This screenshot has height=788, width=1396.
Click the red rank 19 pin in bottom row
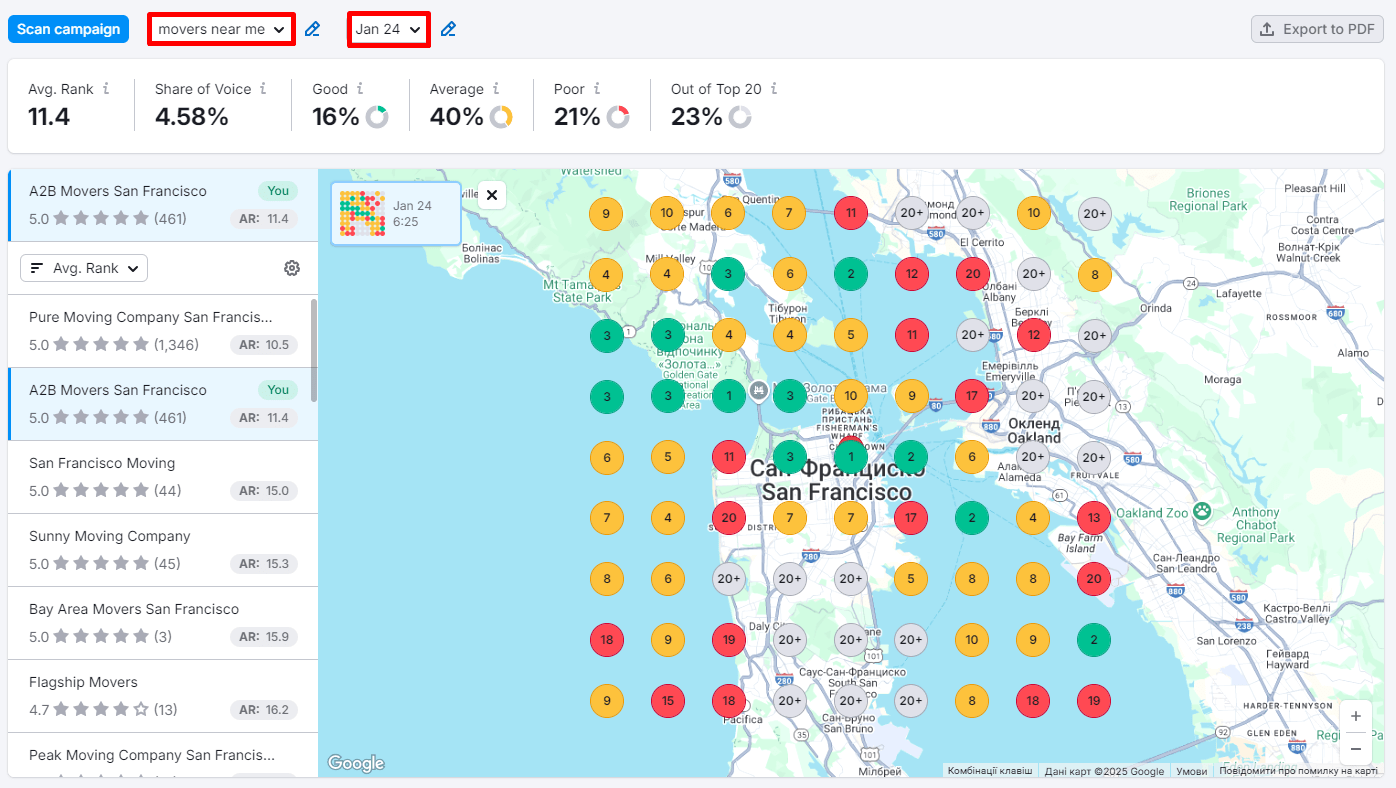click(x=1094, y=701)
